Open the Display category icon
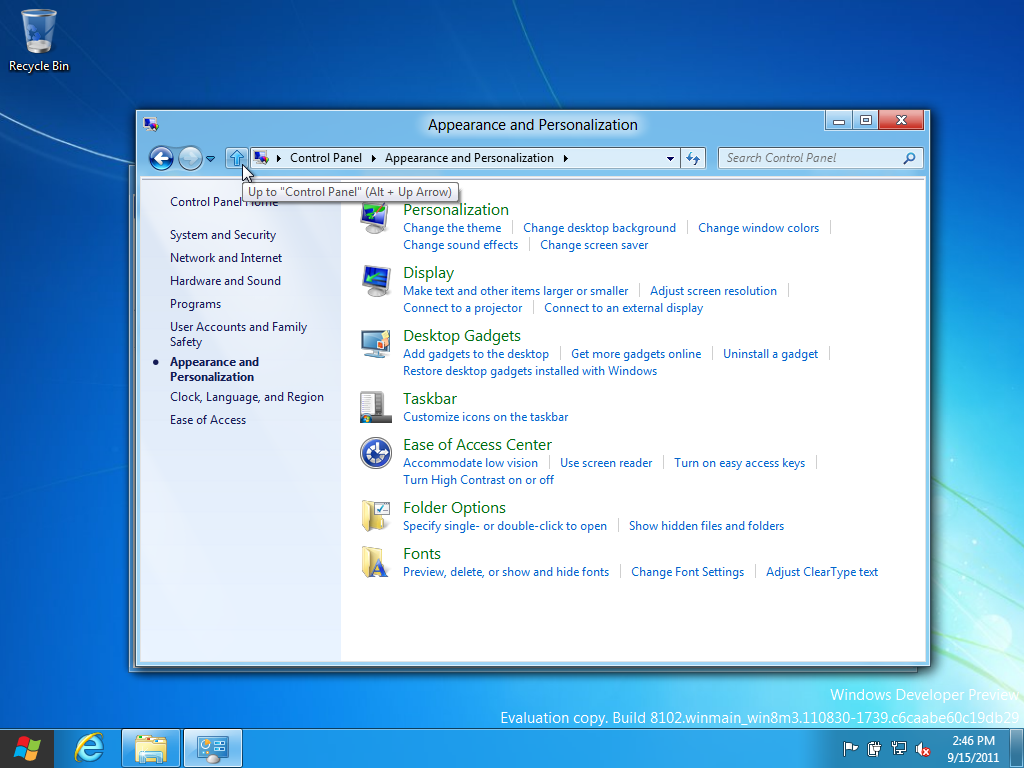 tap(375, 281)
